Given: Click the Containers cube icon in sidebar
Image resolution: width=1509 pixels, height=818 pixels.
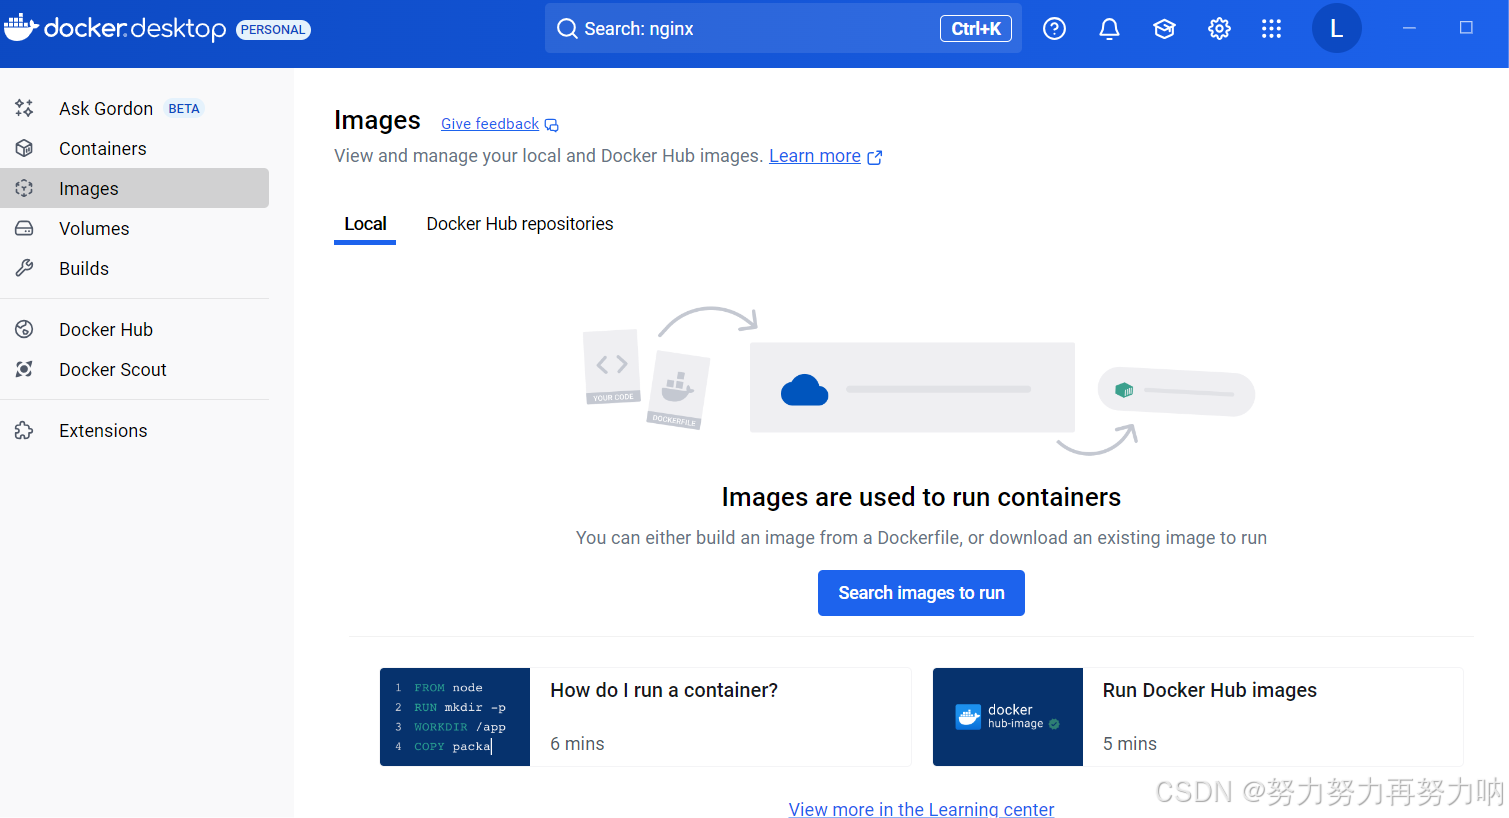Looking at the screenshot, I should tap(24, 148).
